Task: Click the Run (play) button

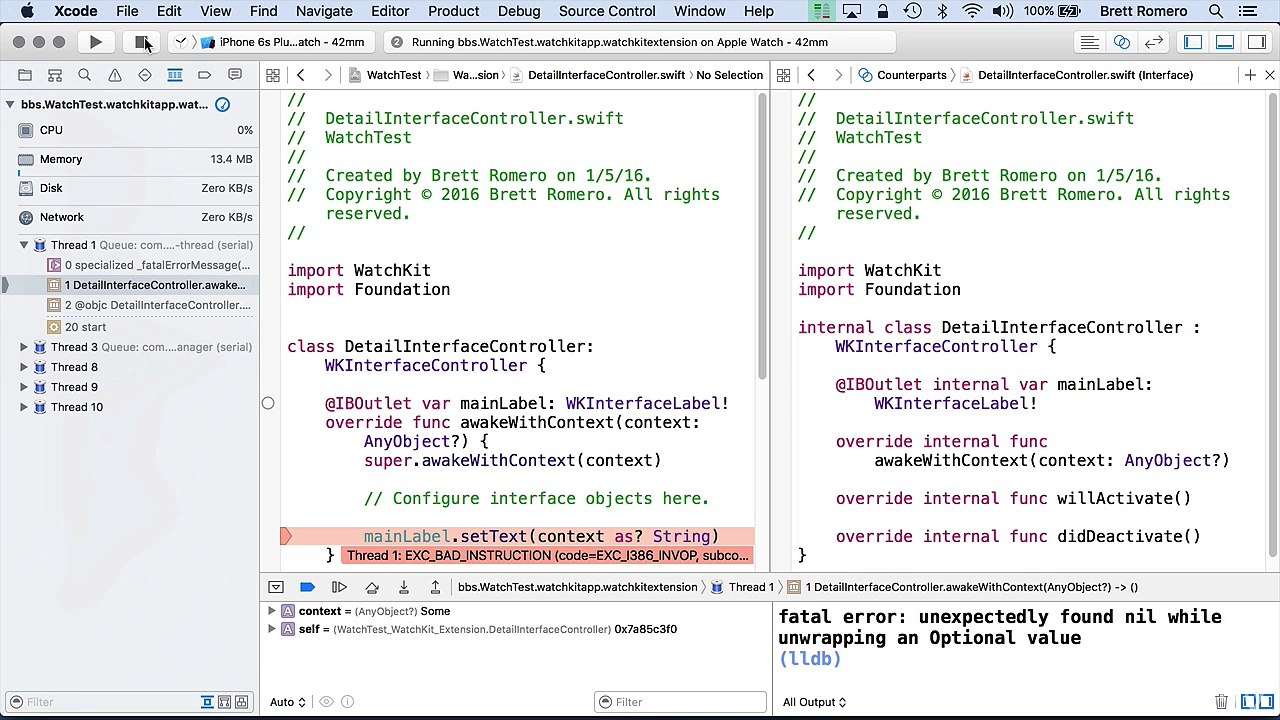Action: [x=95, y=42]
